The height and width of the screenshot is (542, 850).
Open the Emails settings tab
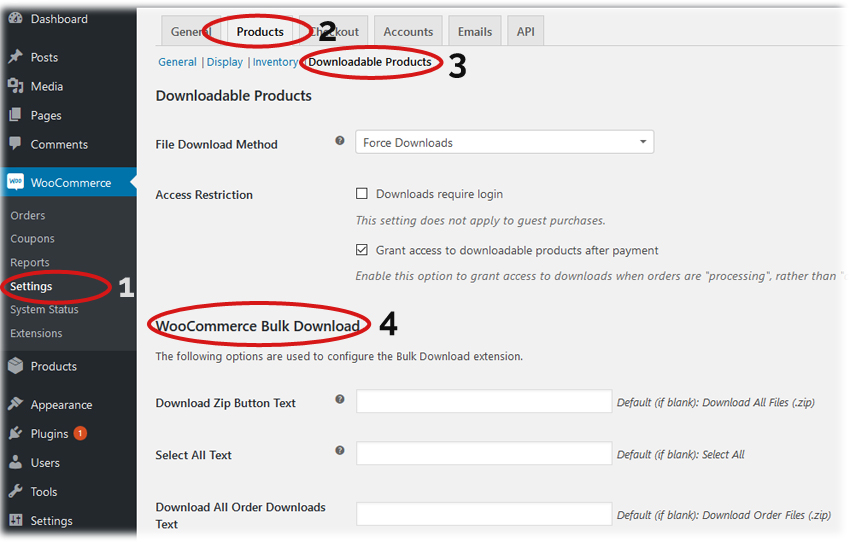474,32
